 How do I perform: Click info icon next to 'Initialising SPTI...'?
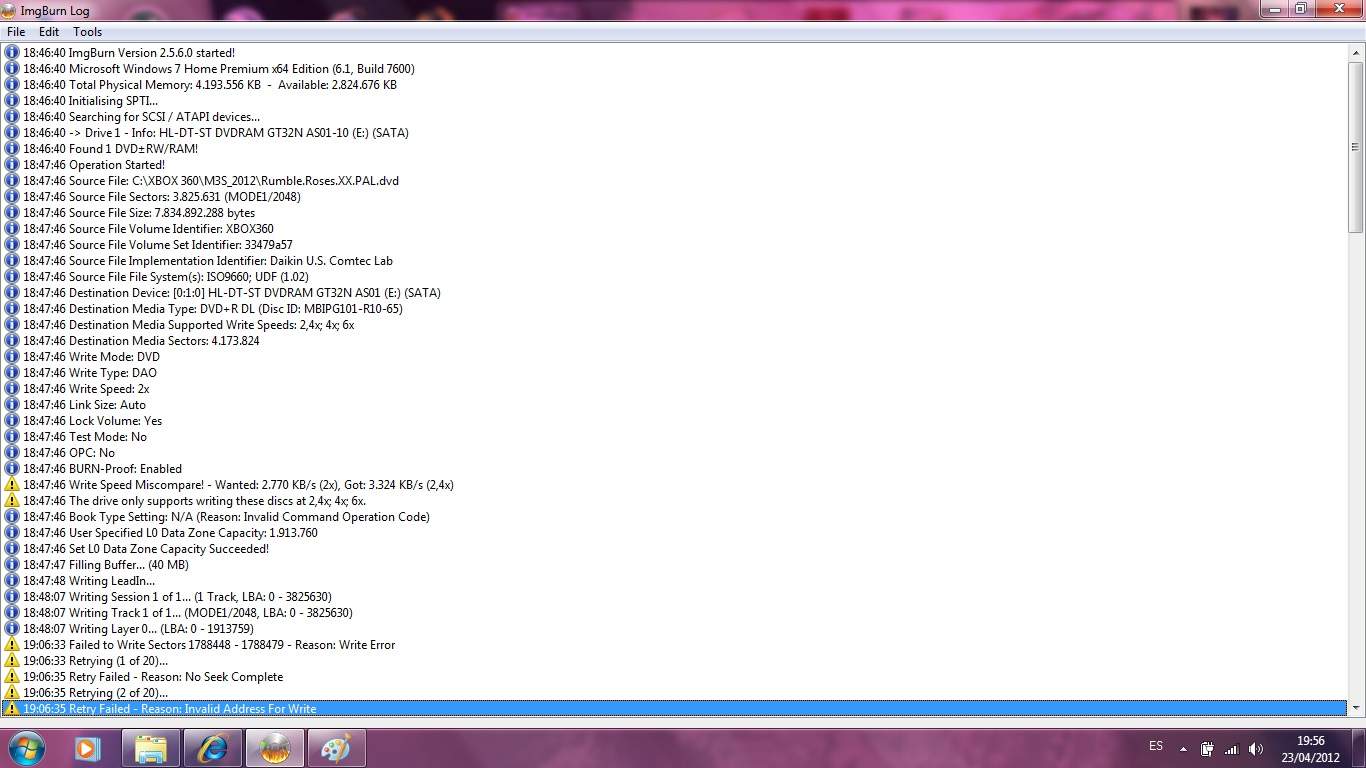pos(12,101)
